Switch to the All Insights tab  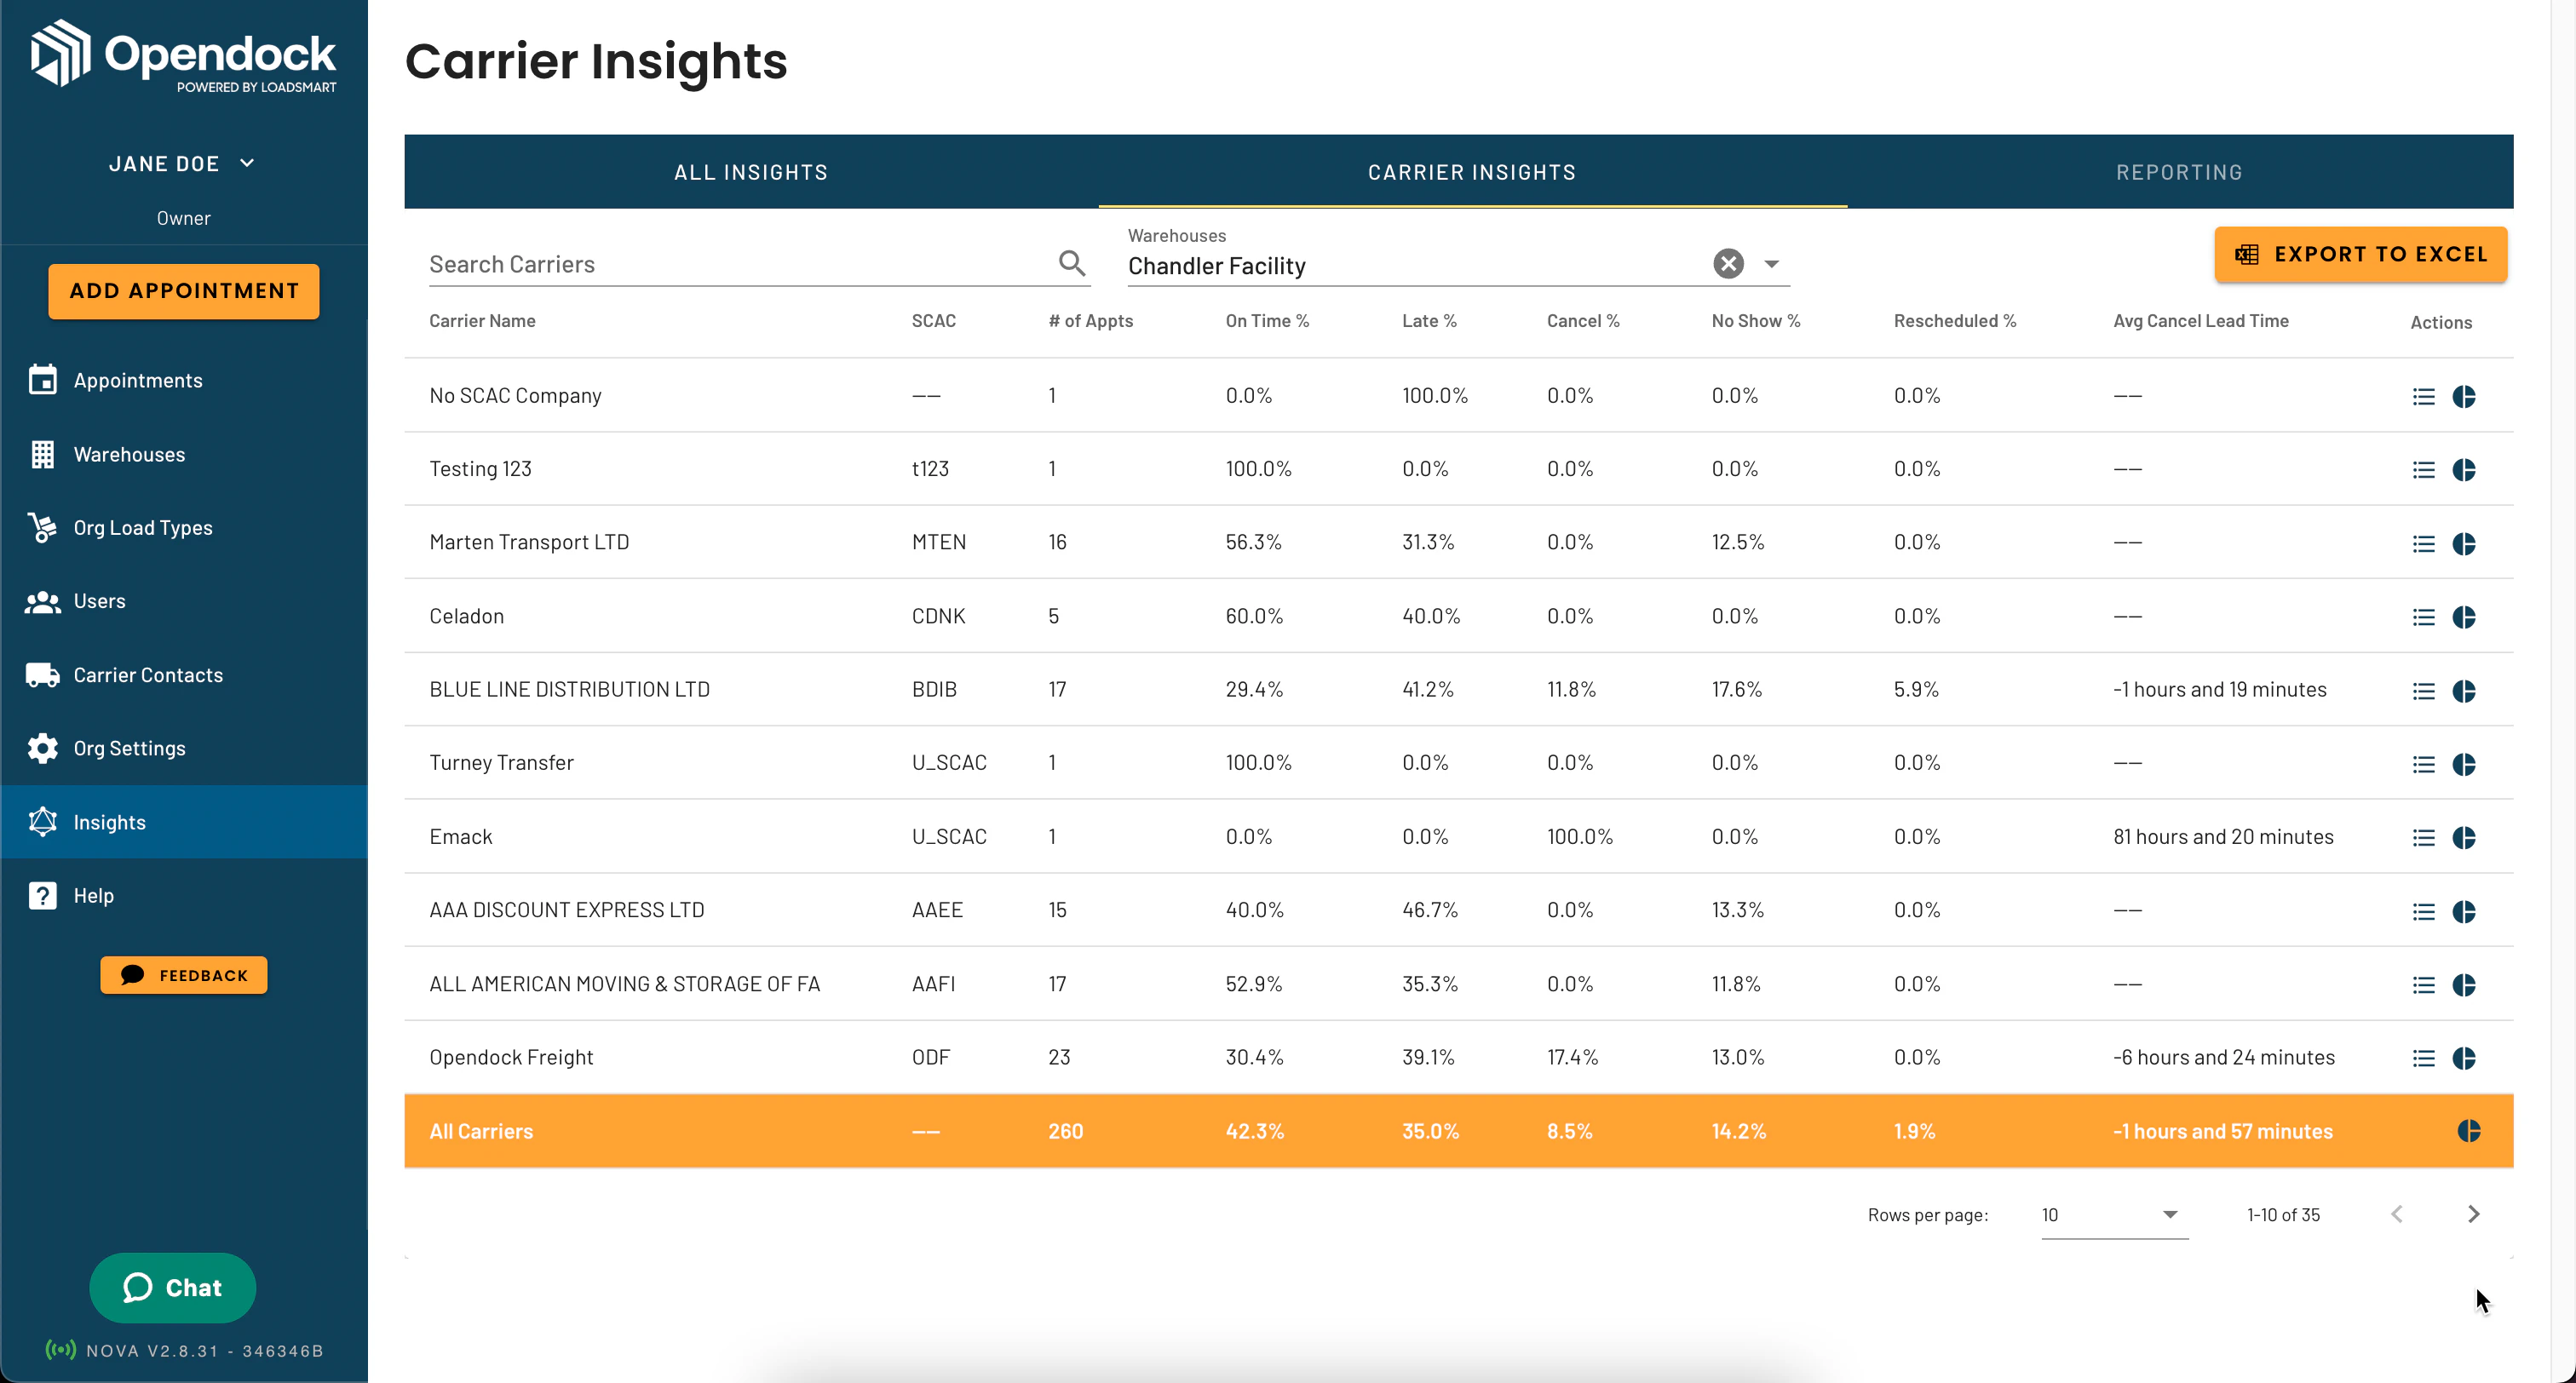751,172
